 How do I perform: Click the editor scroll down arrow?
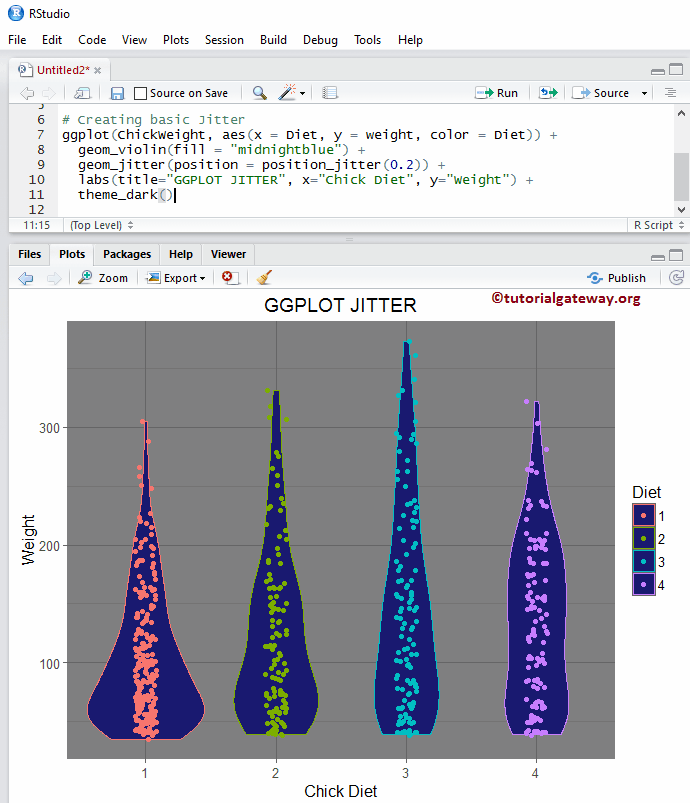click(x=681, y=209)
